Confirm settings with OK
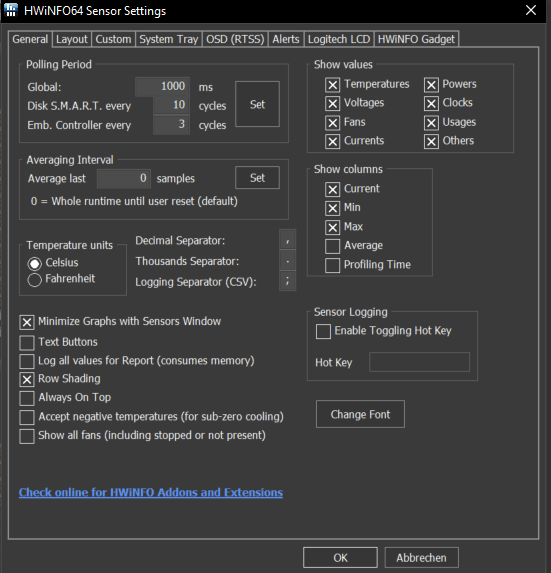Viewport: 551px width, 573px height. click(x=340, y=558)
